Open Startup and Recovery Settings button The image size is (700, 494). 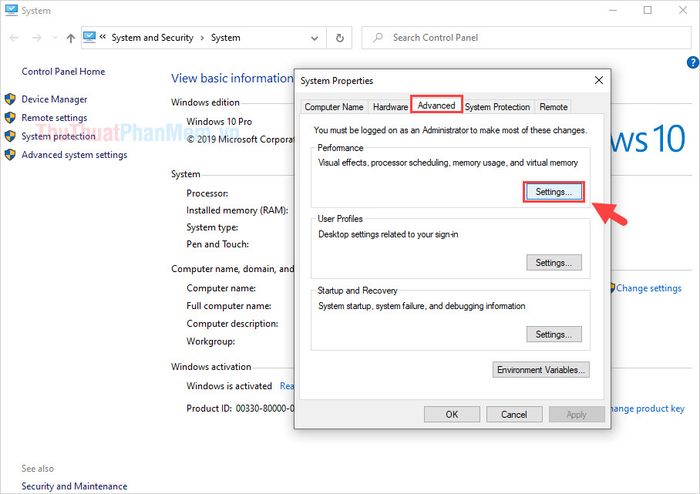554,334
